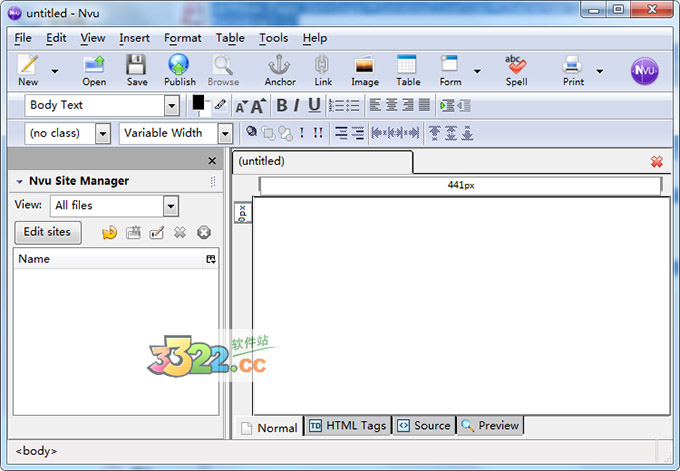This screenshot has height=471, width=680.
Task: Apply numbered list formatting
Action: (x=336, y=105)
